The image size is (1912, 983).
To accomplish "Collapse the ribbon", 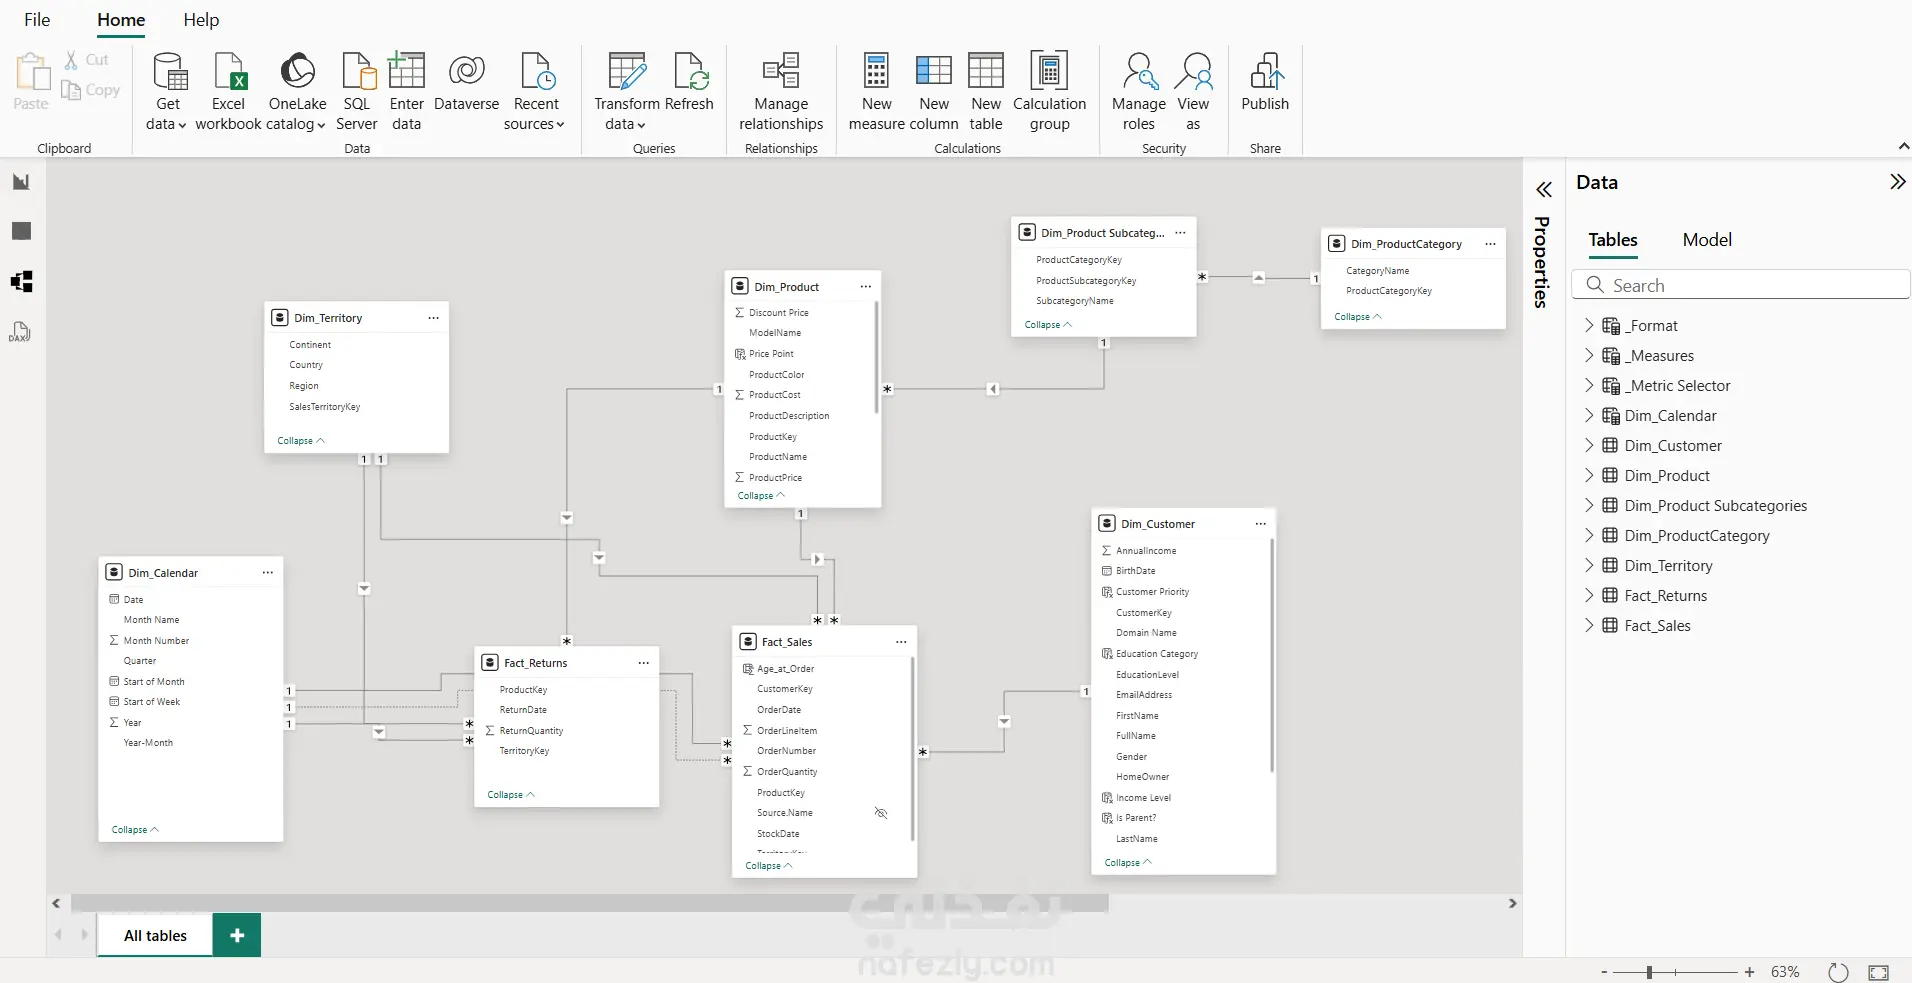I will [x=1903, y=147].
